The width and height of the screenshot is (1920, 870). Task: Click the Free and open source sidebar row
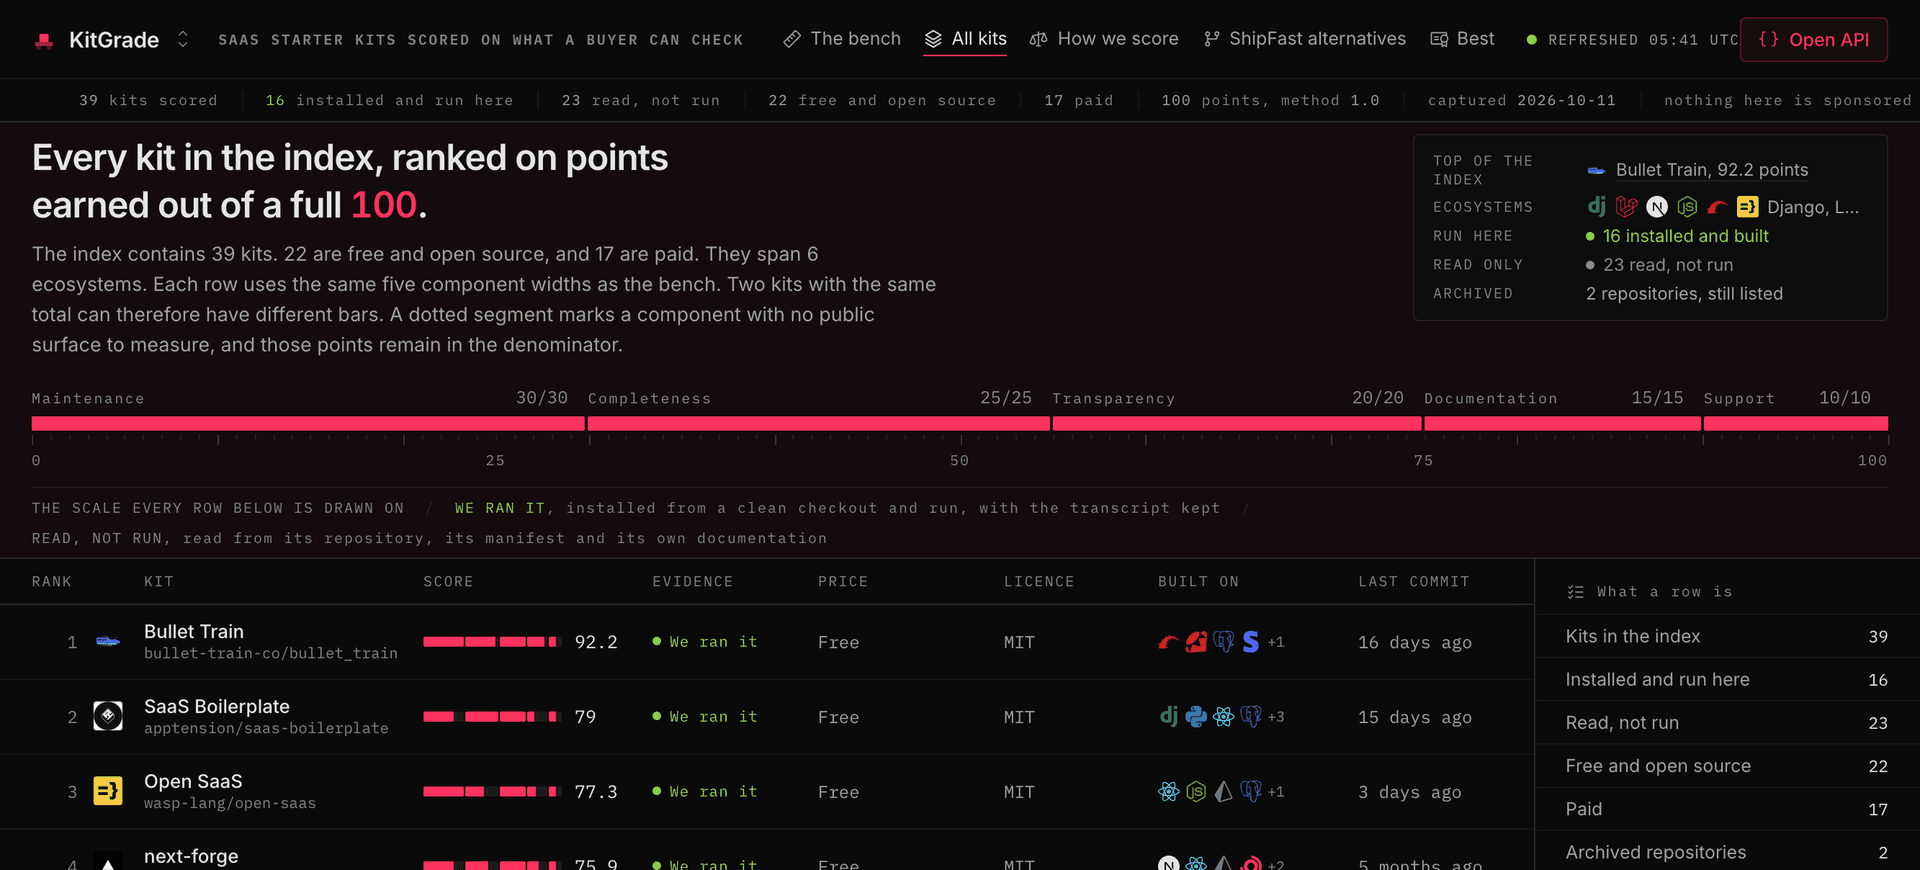[x=1727, y=766]
